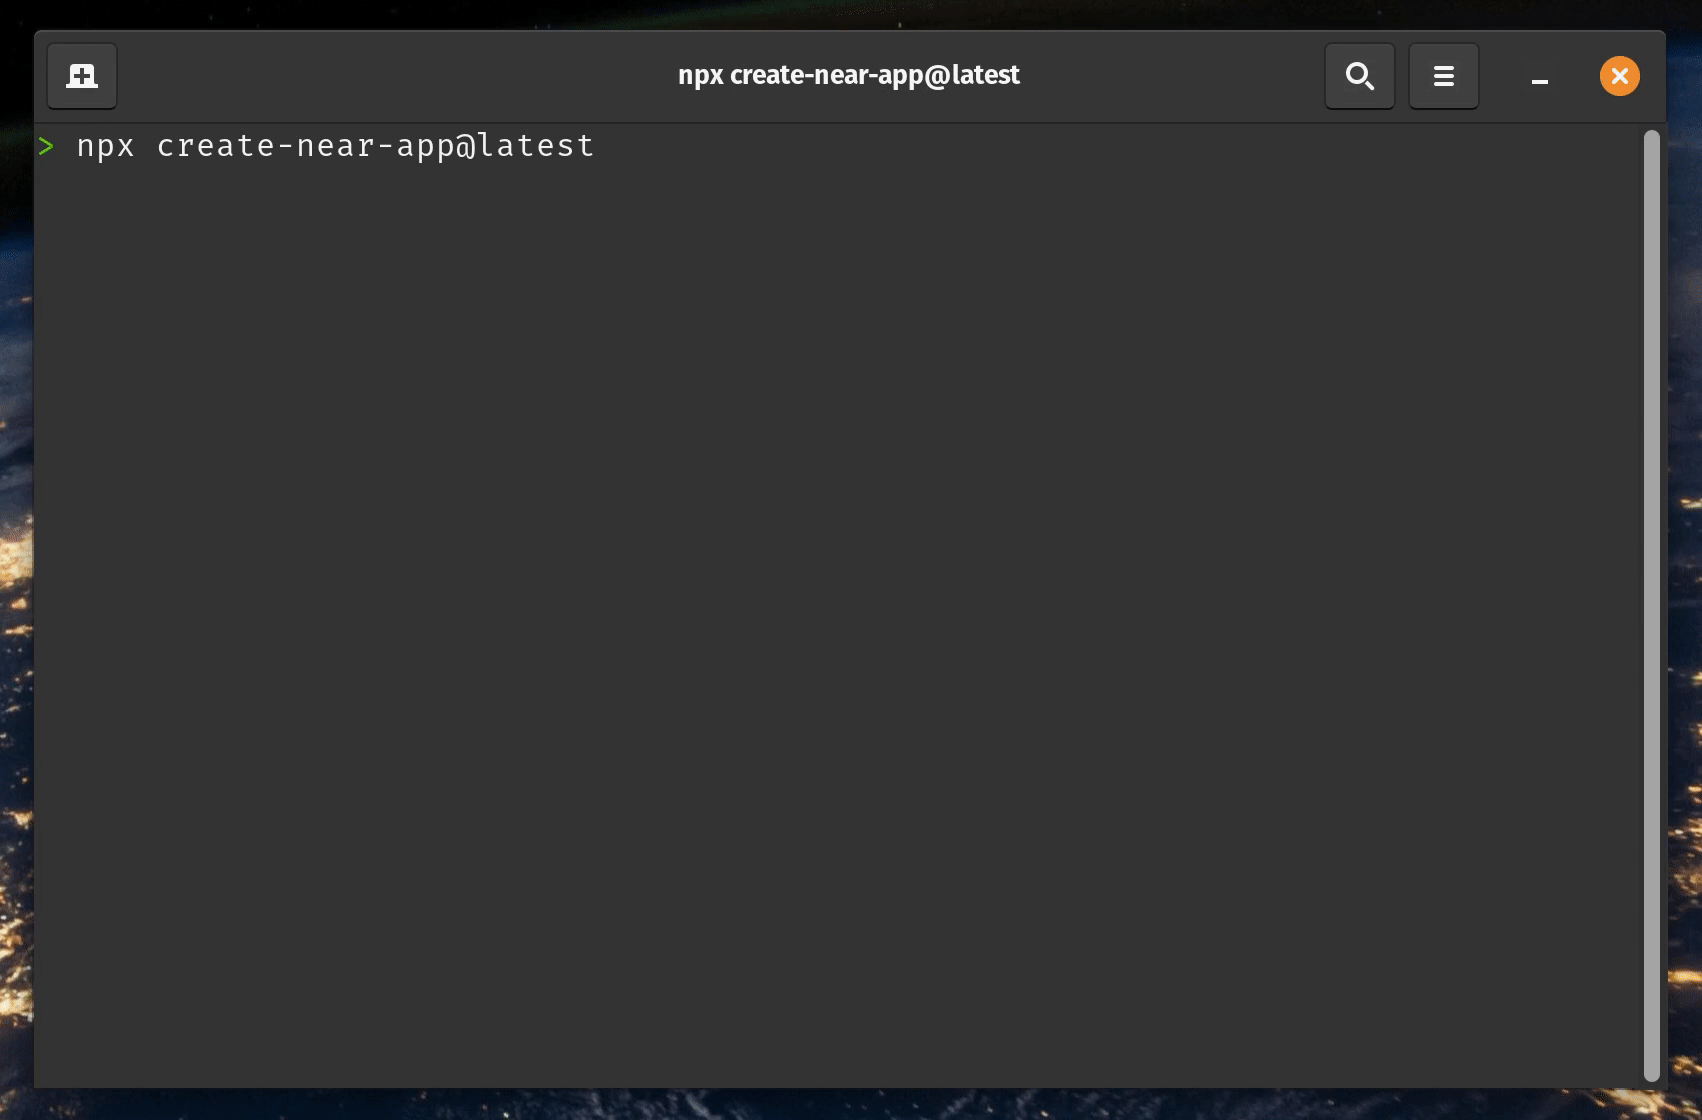1702x1120 pixels.
Task: Click "npx" in the terminal command line
Action: [x=105, y=147]
